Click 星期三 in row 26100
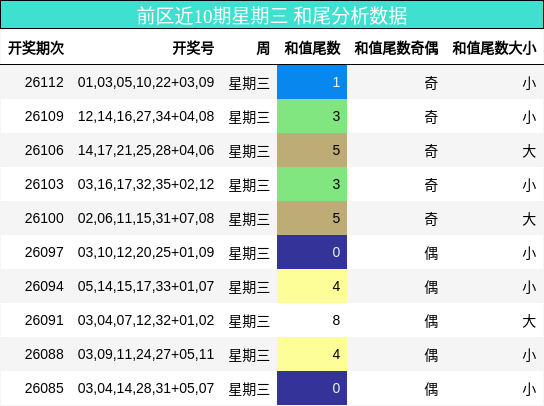 (x=249, y=219)
